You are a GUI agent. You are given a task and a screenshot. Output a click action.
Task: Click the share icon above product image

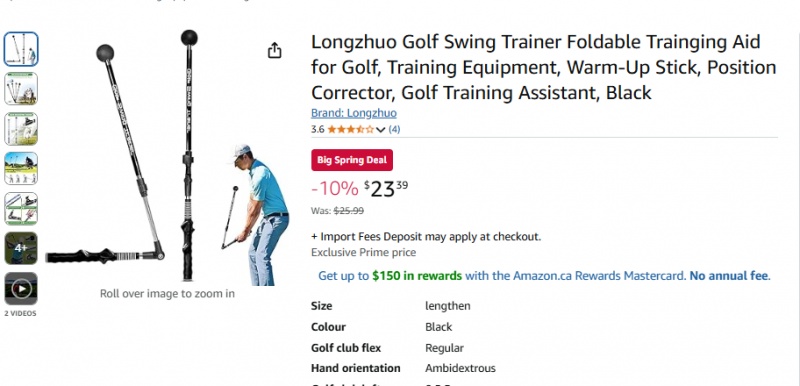pos(274,50)
